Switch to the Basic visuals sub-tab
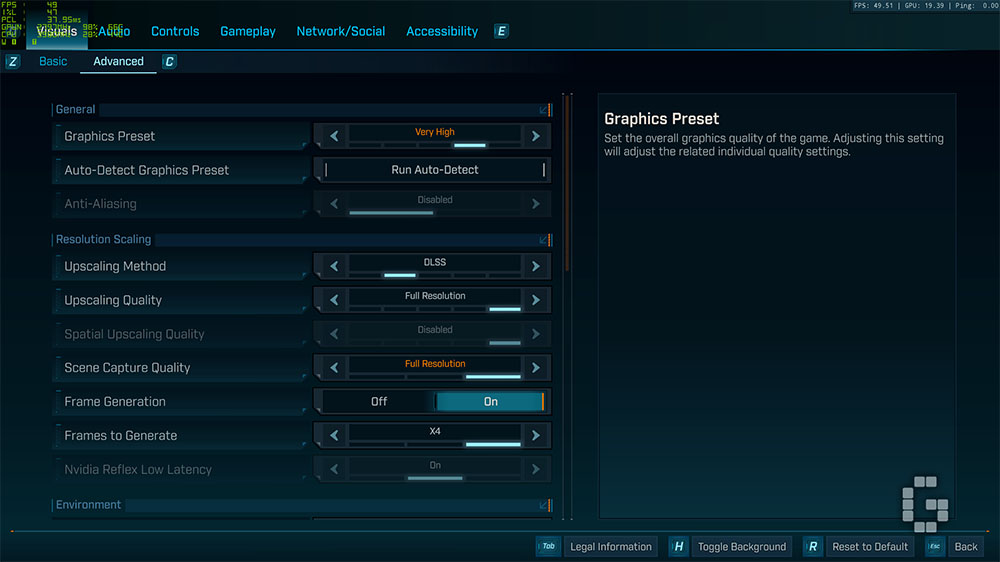This screenshot has height=562, width=1000. 53,61
